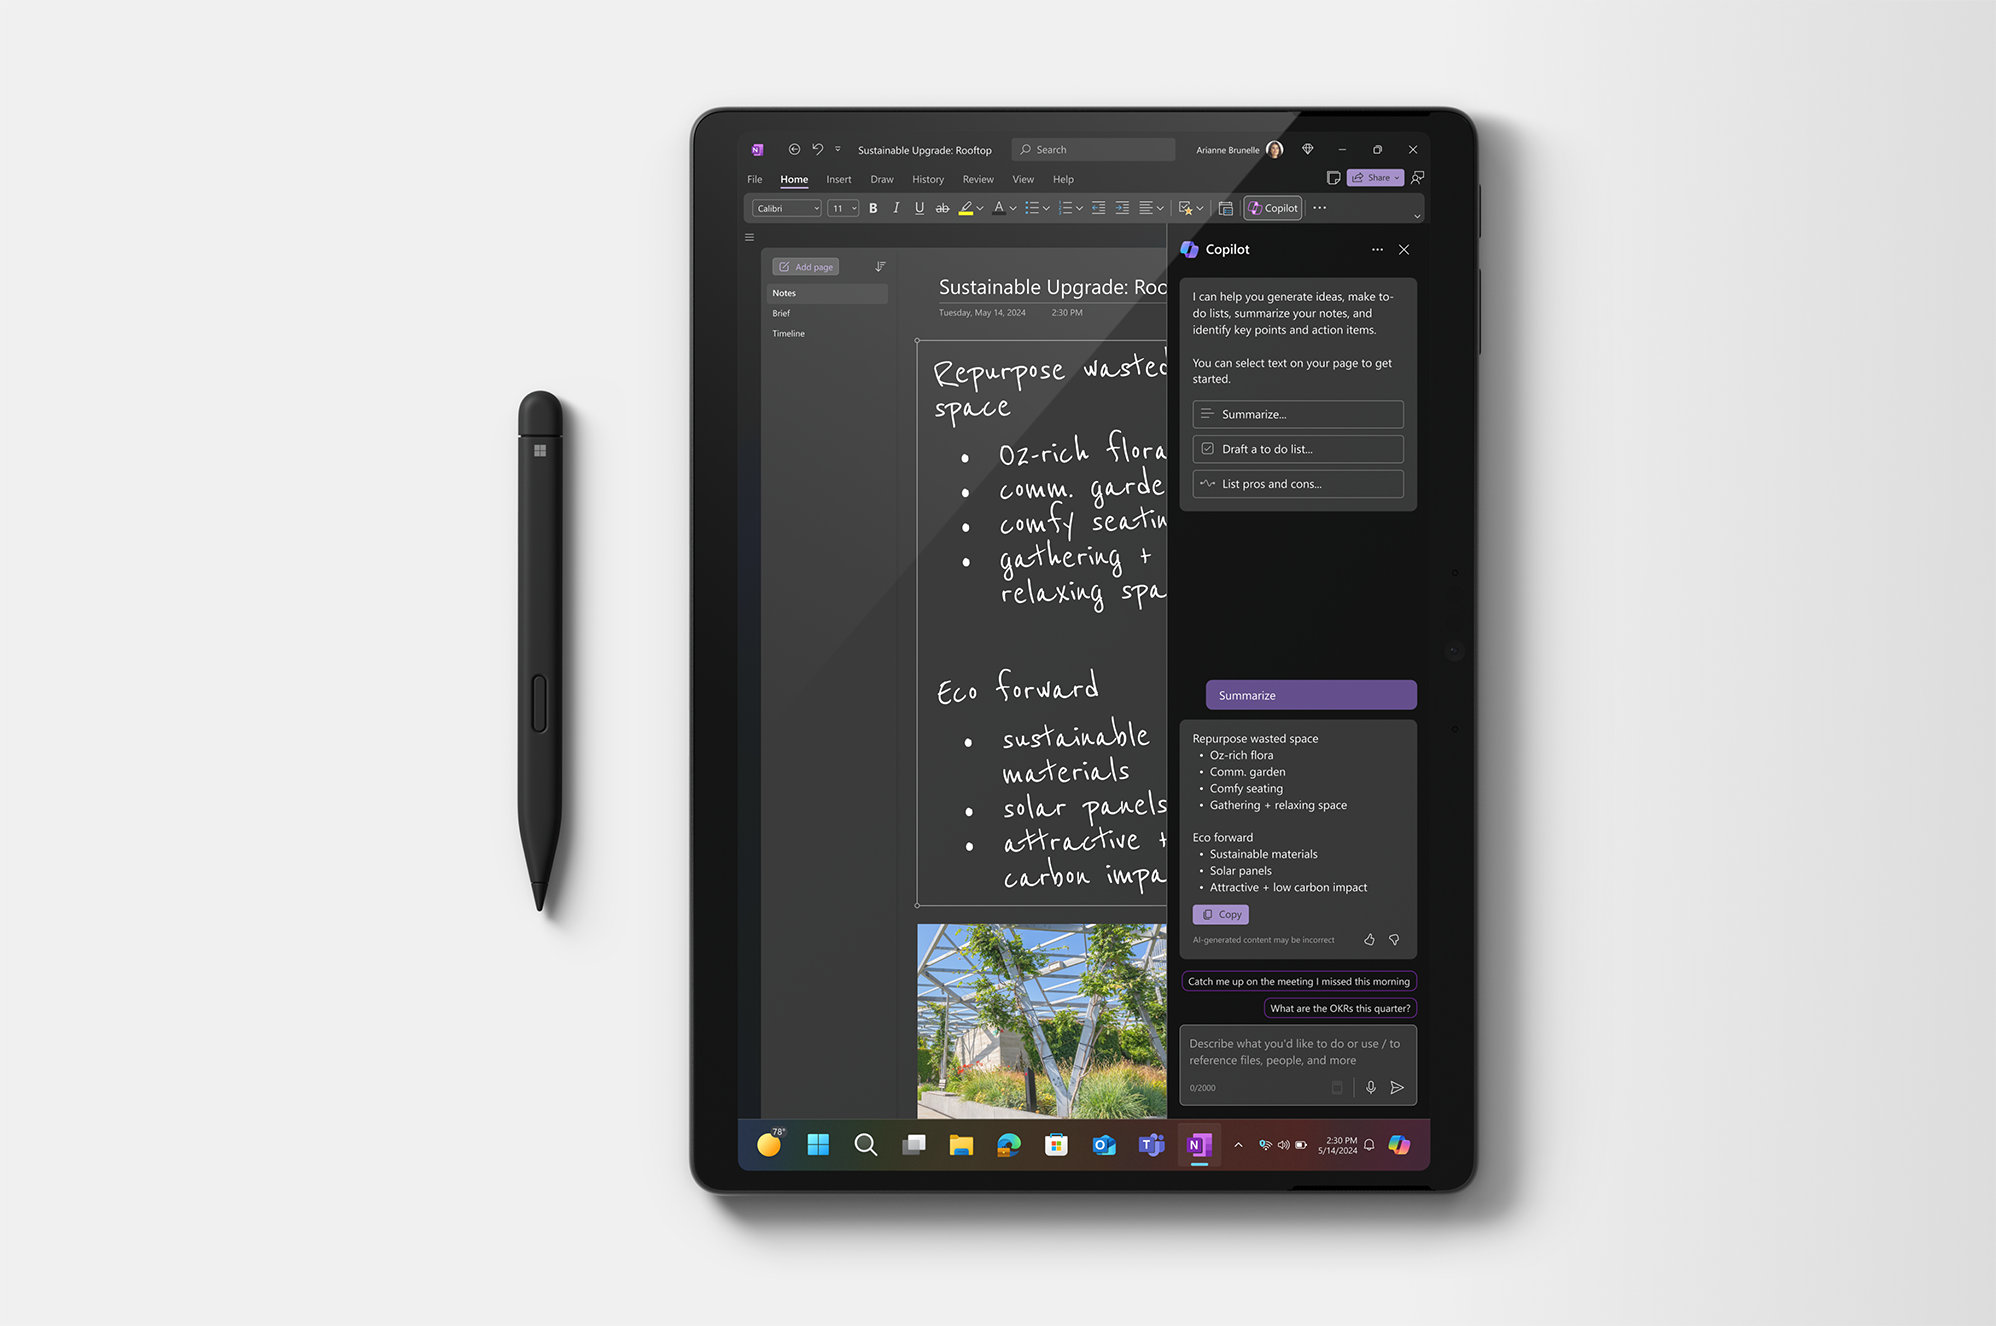Click the Italic formatting icon
This screenshot has height=1326, width=1996.
(895, 209)
